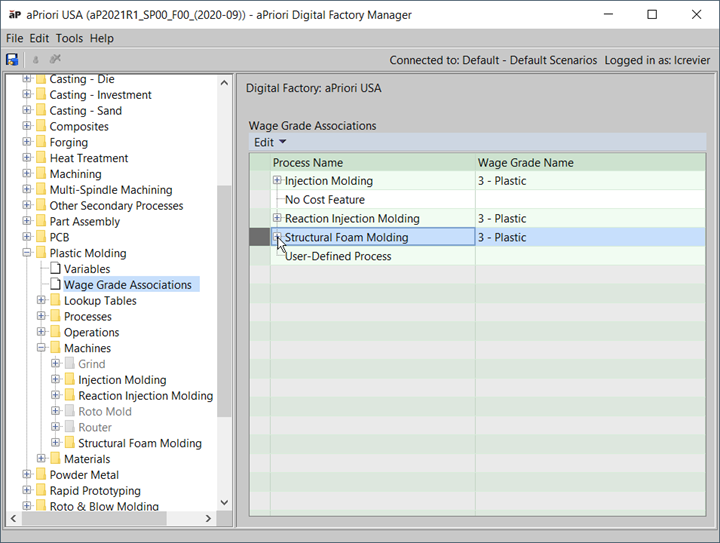Click the Processes folder icon
720x543 pixels.
pyautogui.click(x=55, y=316)
